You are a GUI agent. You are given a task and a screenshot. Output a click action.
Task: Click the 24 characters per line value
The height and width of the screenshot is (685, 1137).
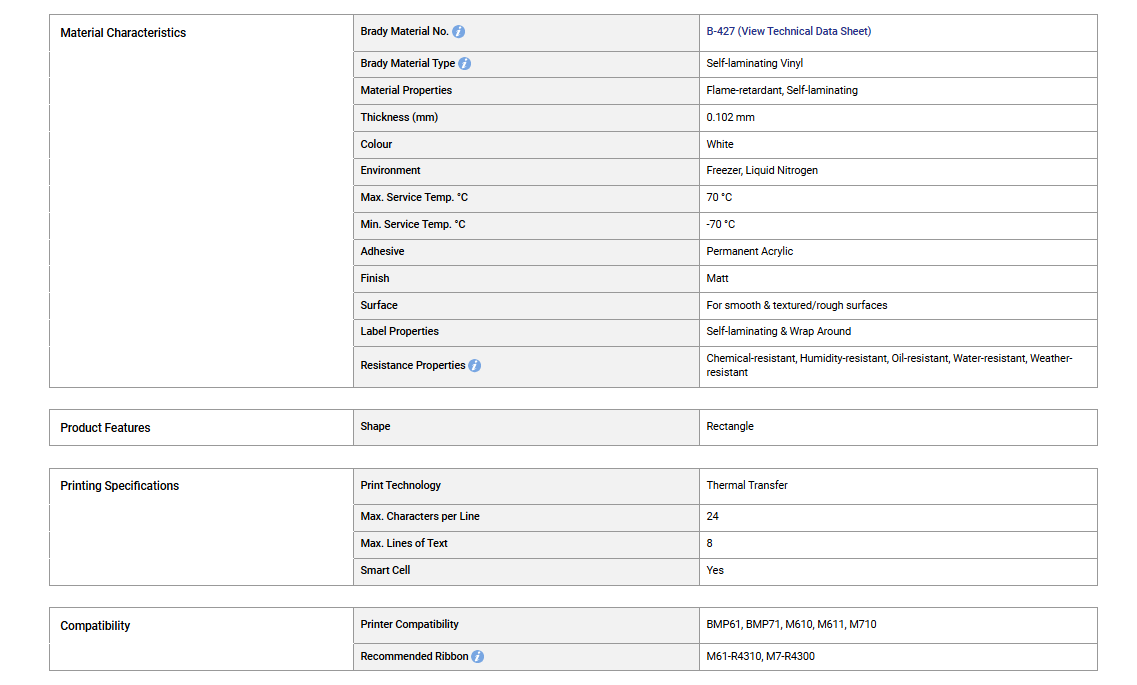point(712,516)
